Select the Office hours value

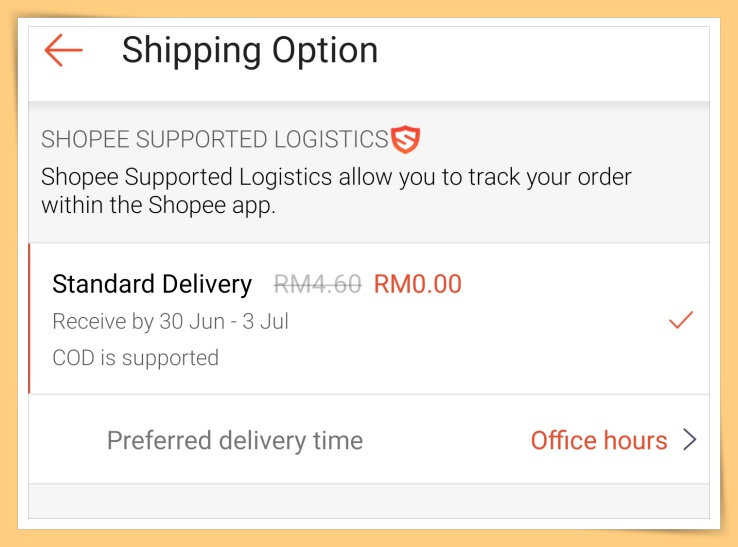598,440
